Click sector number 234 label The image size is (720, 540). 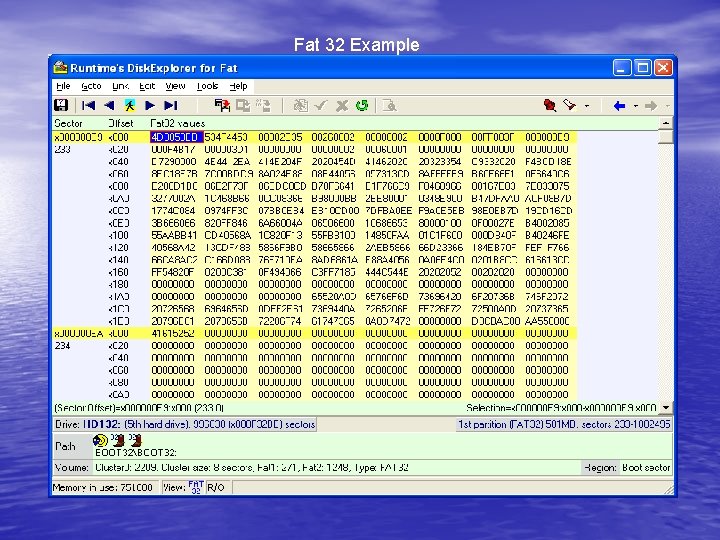62,345
